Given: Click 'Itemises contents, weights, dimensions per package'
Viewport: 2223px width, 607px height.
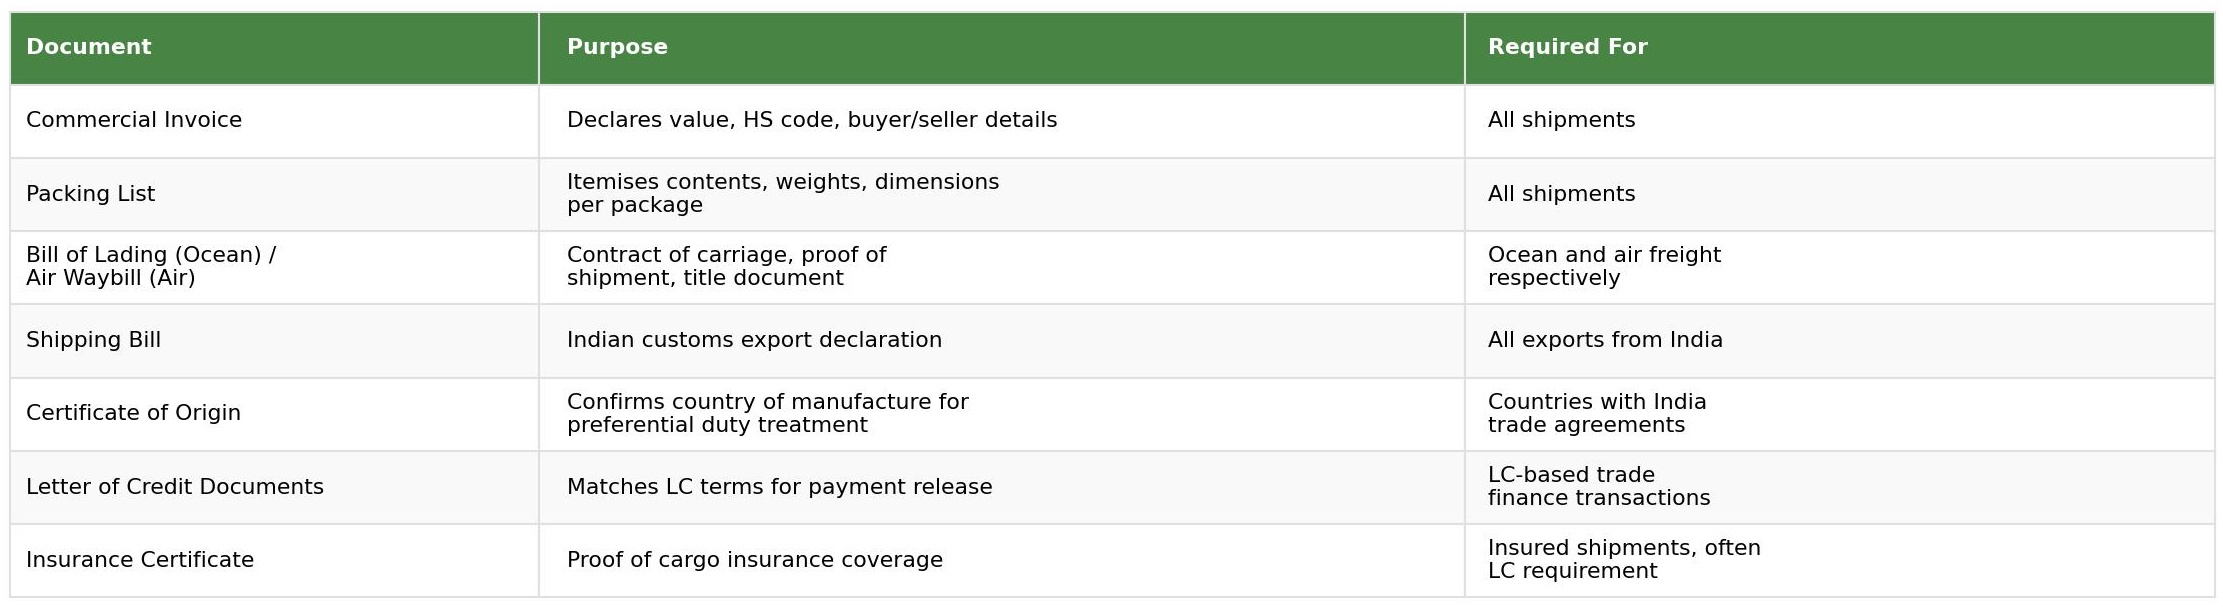Looking at the screenshot, I should tap(1002, 194).
